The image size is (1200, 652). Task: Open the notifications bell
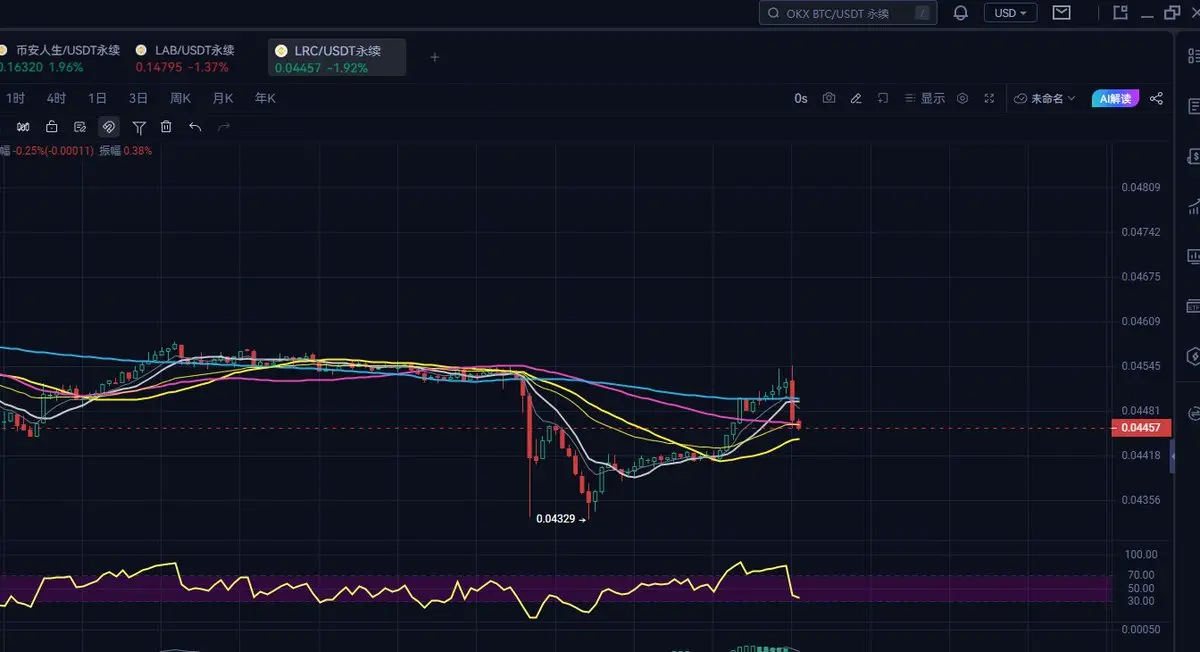point(961,13)
